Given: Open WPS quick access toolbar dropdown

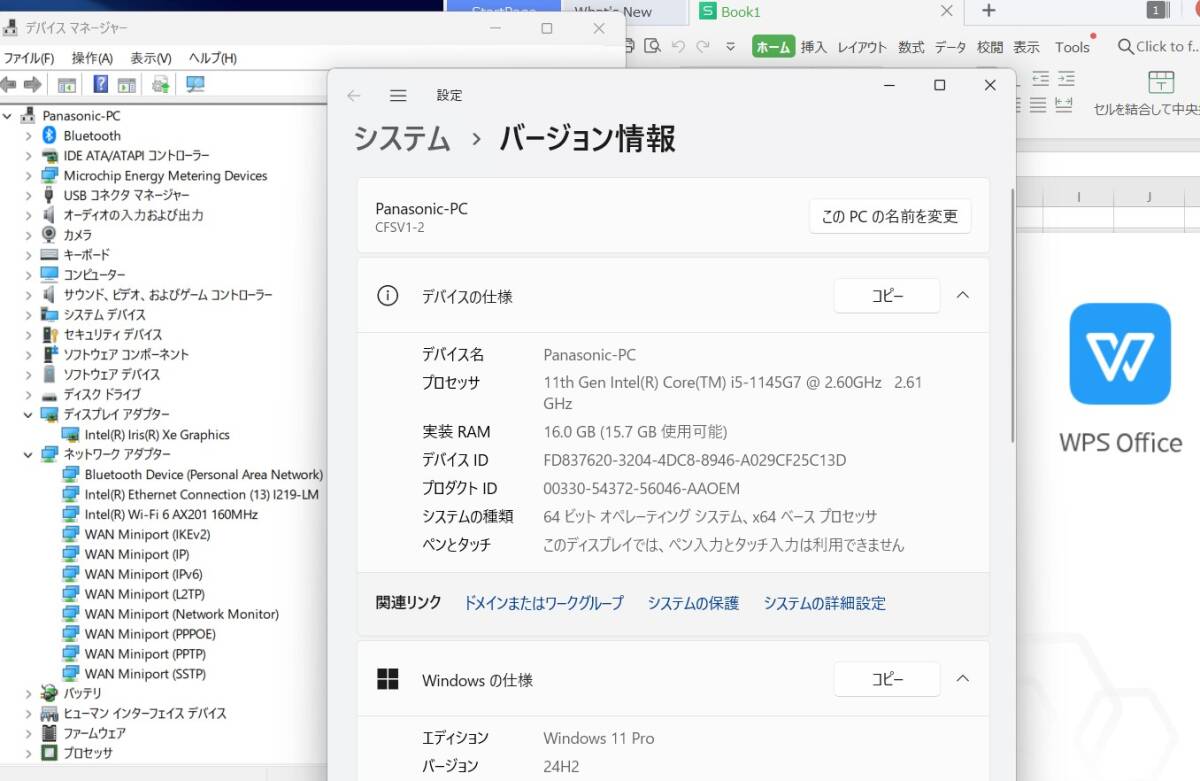Looking at the screenshot, I should [730, 47].
